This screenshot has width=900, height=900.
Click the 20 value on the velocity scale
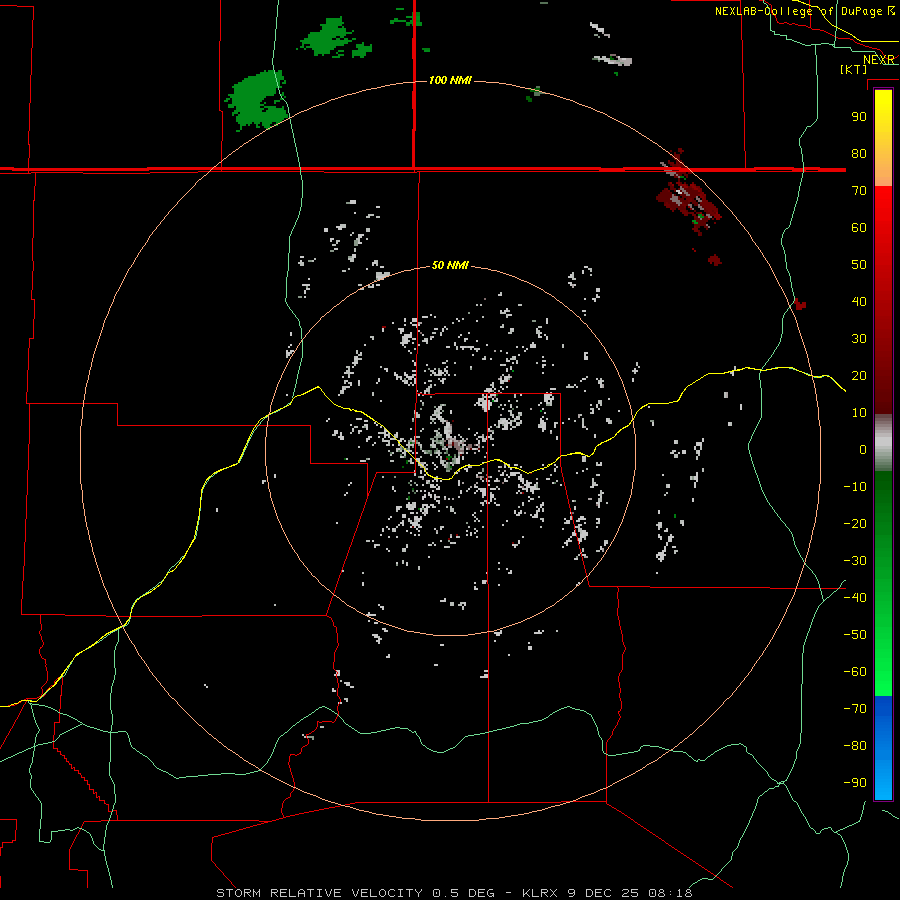tap(859, 376)
